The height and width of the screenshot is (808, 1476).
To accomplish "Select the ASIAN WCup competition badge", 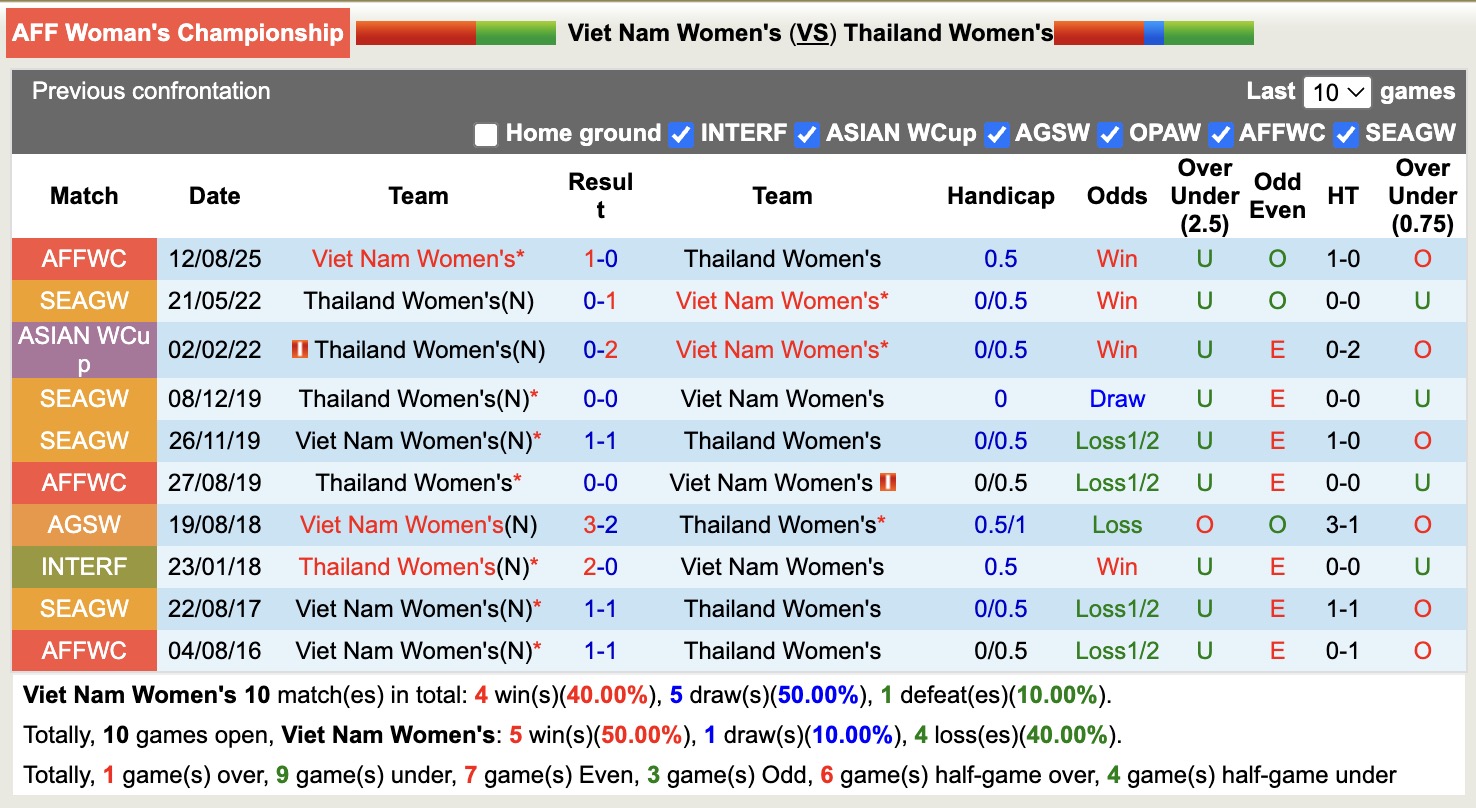I will (84, 350).
